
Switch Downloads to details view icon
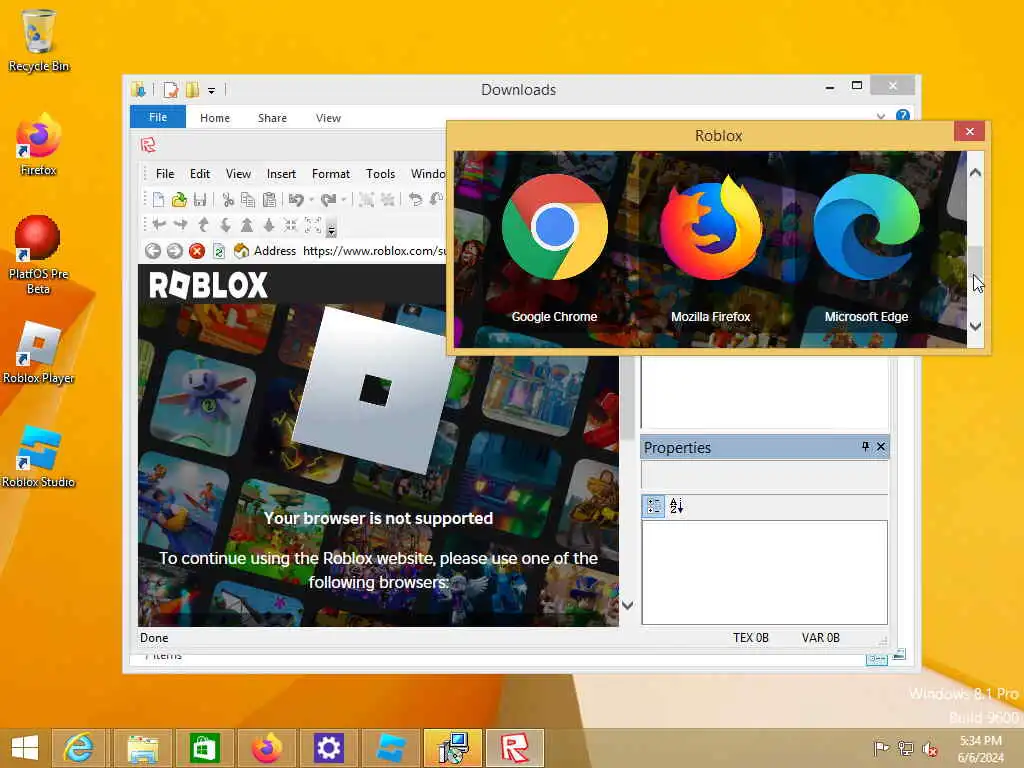point(876,659)
